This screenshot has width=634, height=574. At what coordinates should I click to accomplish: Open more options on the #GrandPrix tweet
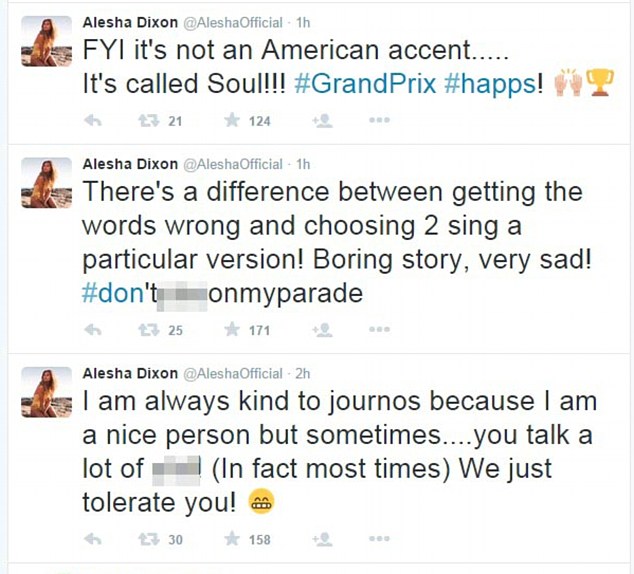coord(378,121)
